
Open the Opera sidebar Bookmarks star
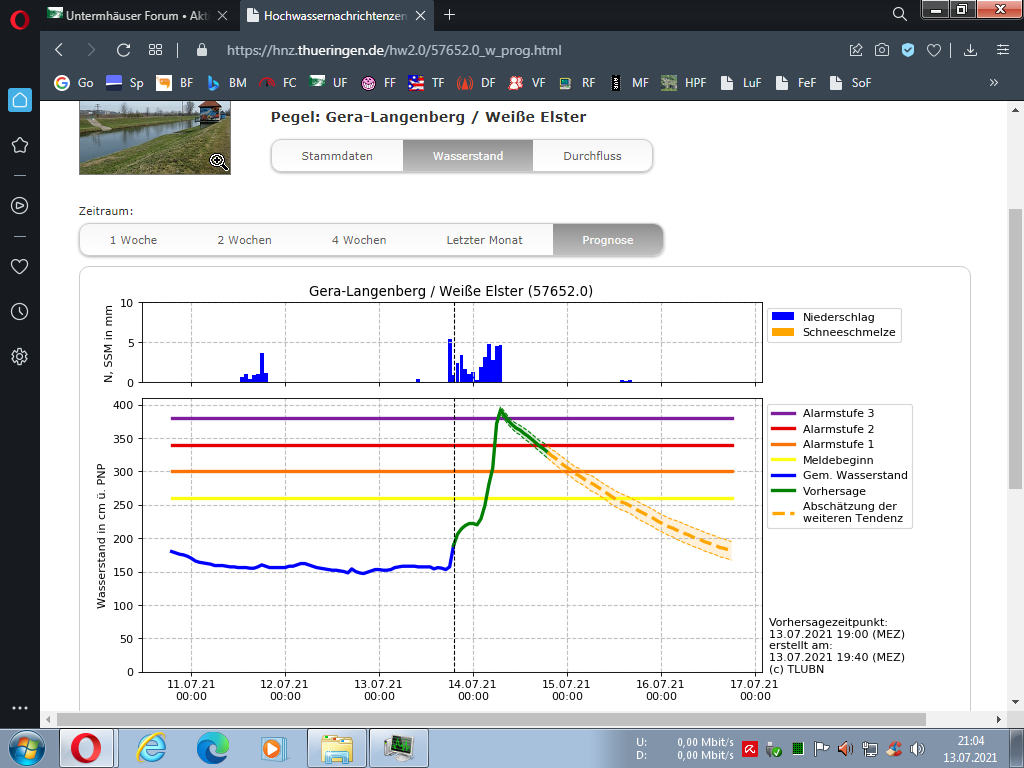pyautogui.click(x=19, y=145)
